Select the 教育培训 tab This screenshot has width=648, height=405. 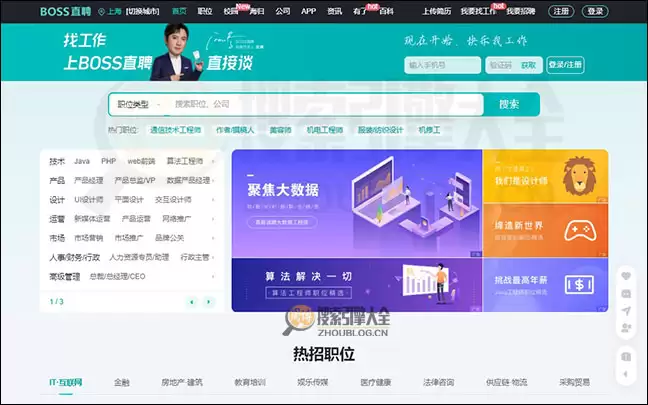pyautogui.click(x=250, y=383)
